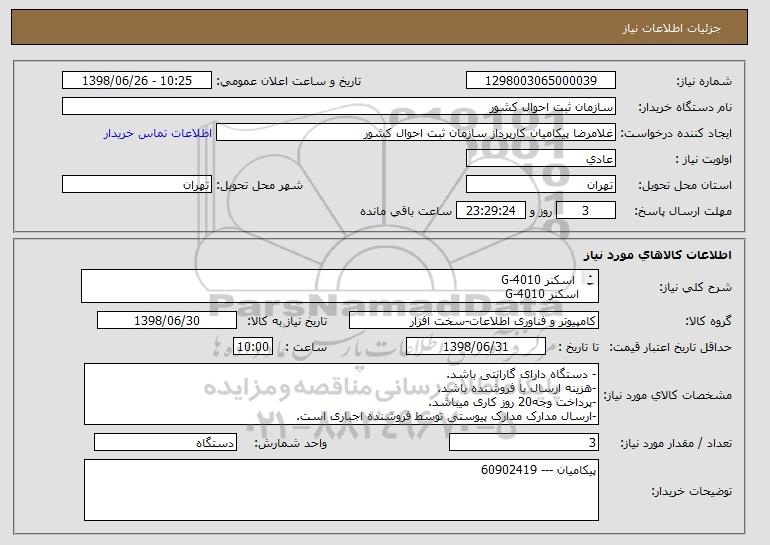Click the line دستگاه دارای گارانتی باشد
The height and width of the screenshot is (545, 770).
pos(522,375)
